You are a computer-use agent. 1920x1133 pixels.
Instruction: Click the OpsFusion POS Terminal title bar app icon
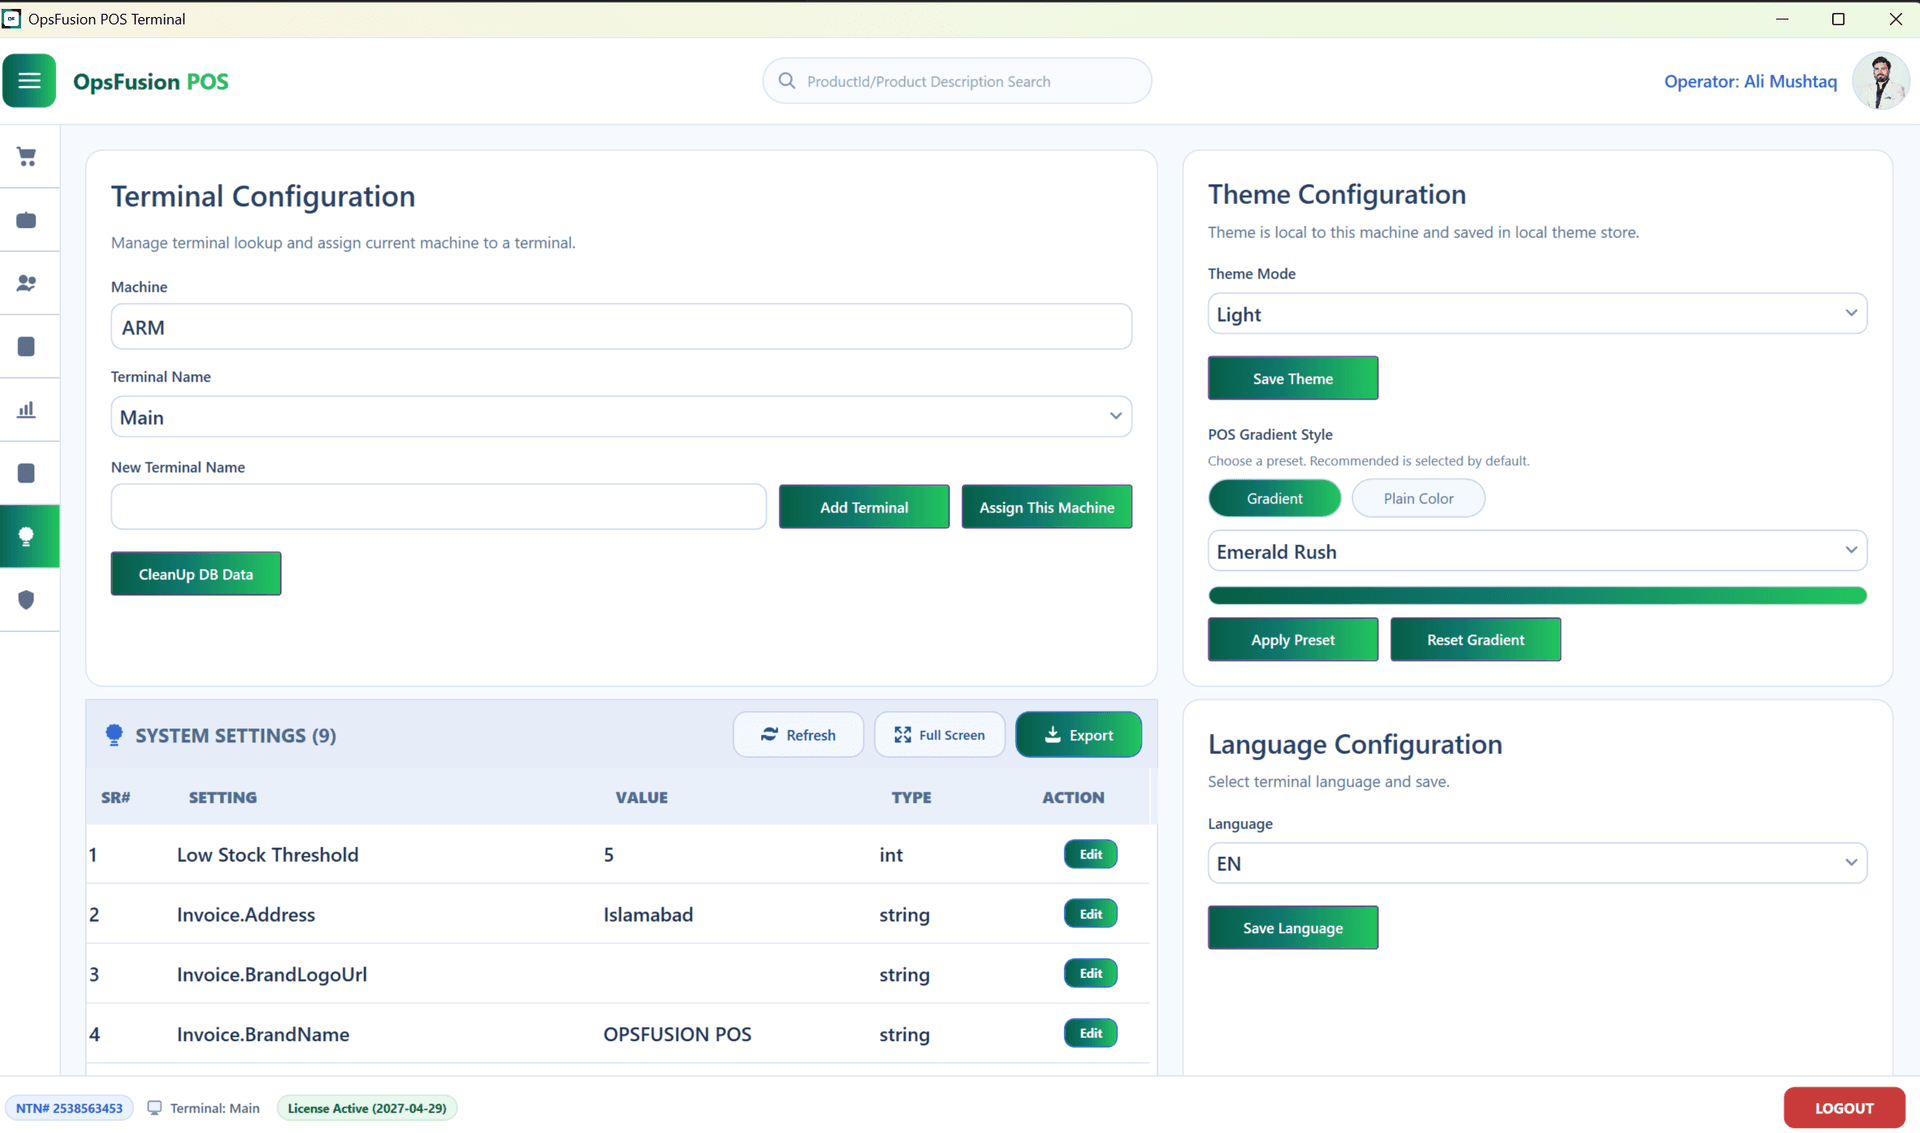coord(12,19)
